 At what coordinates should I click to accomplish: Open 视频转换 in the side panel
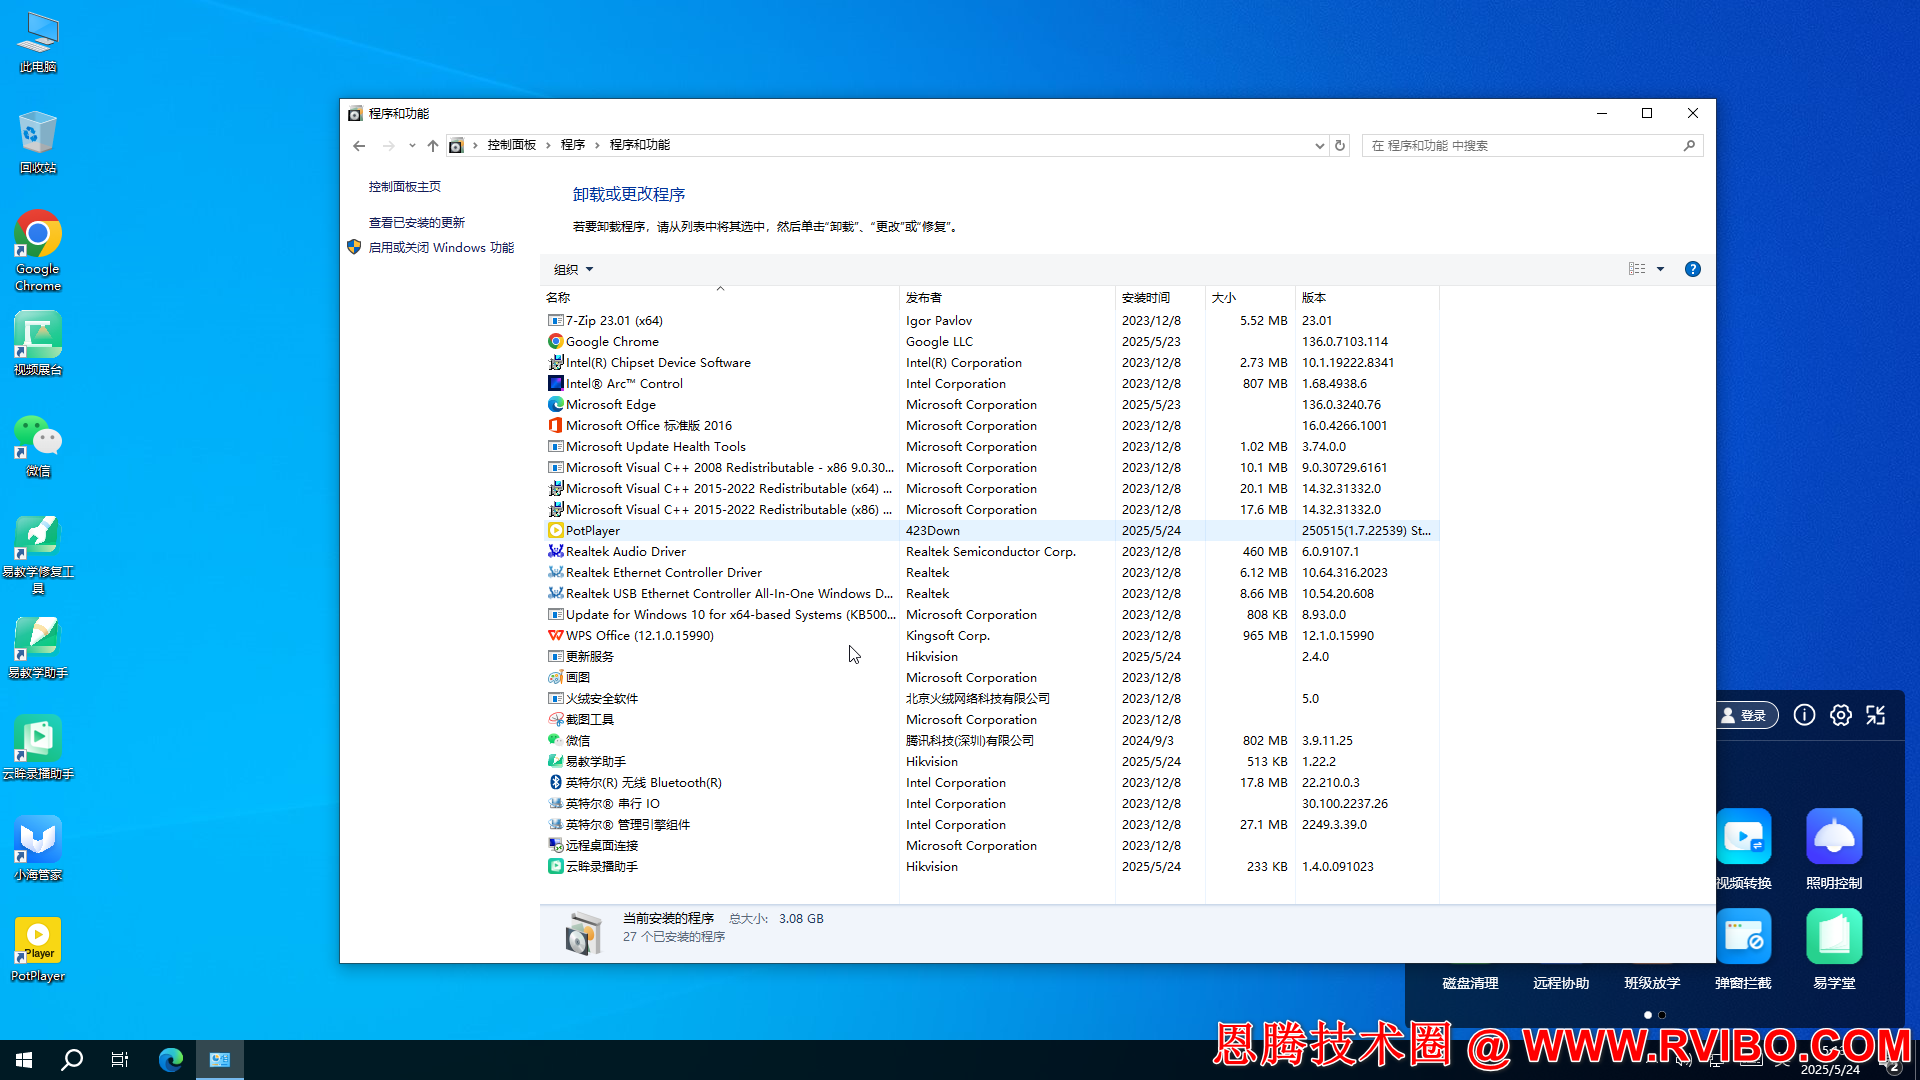[x=1744, y=849]
